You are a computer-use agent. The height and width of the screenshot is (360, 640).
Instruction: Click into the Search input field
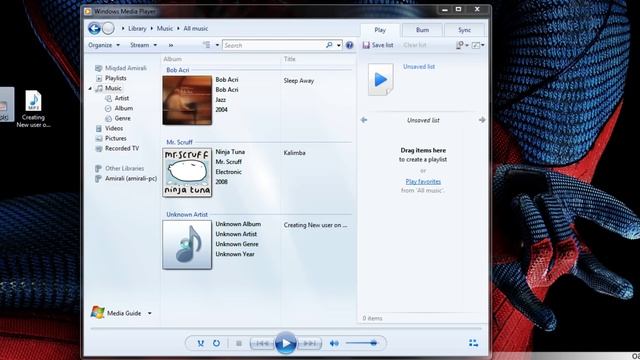tap(273, 45)
